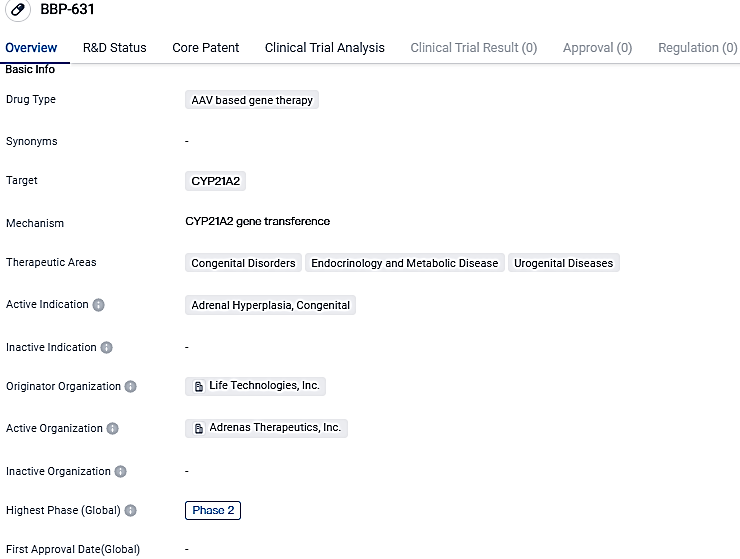The image size is (740, 559).
Task: Click info icon beside Inactive Organization
Action: pos(121,472)
